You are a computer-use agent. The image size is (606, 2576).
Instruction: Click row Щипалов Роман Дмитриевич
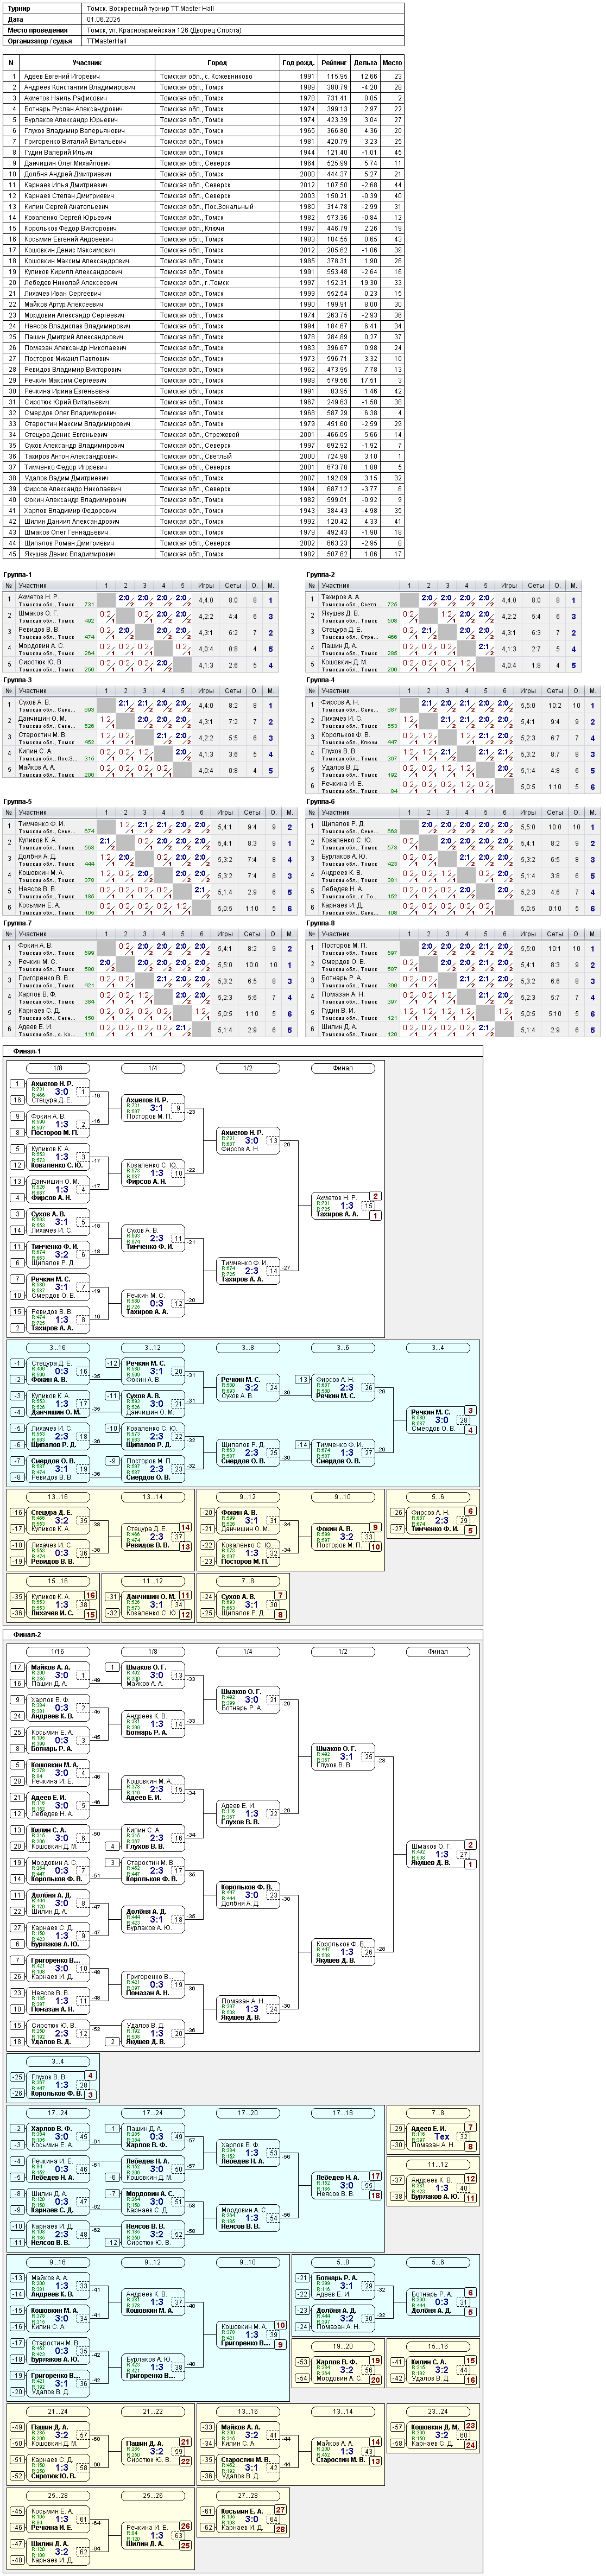tap(204, 543)
